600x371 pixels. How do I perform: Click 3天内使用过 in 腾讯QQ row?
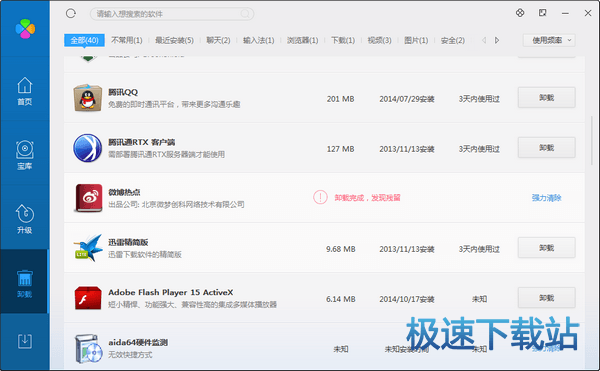479,99
